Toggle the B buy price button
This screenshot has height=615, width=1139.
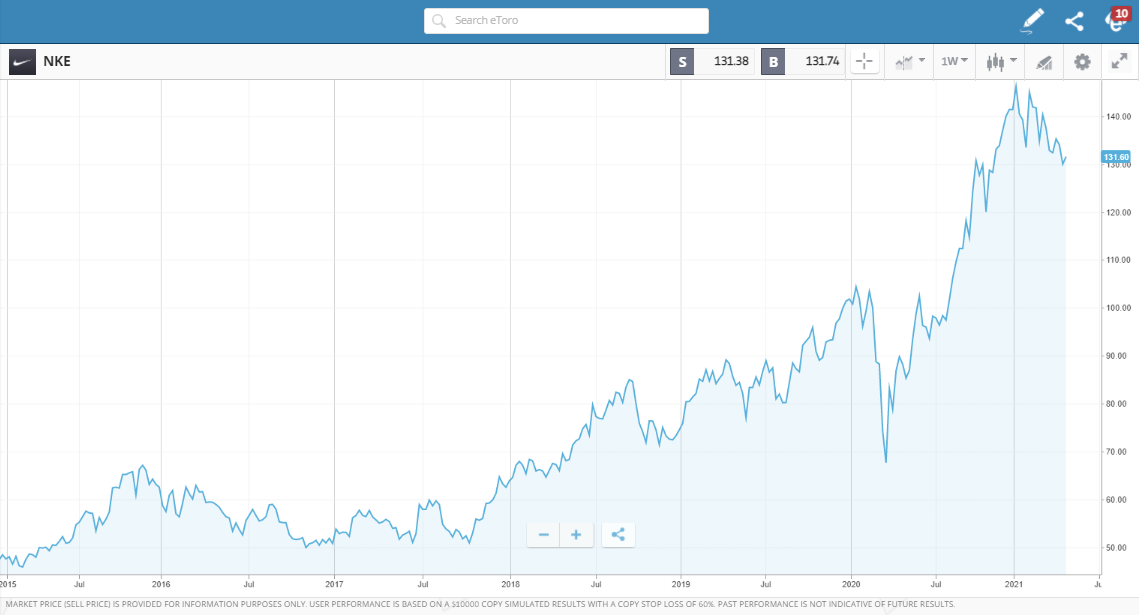pyautogui.click(x=773, y=61)
